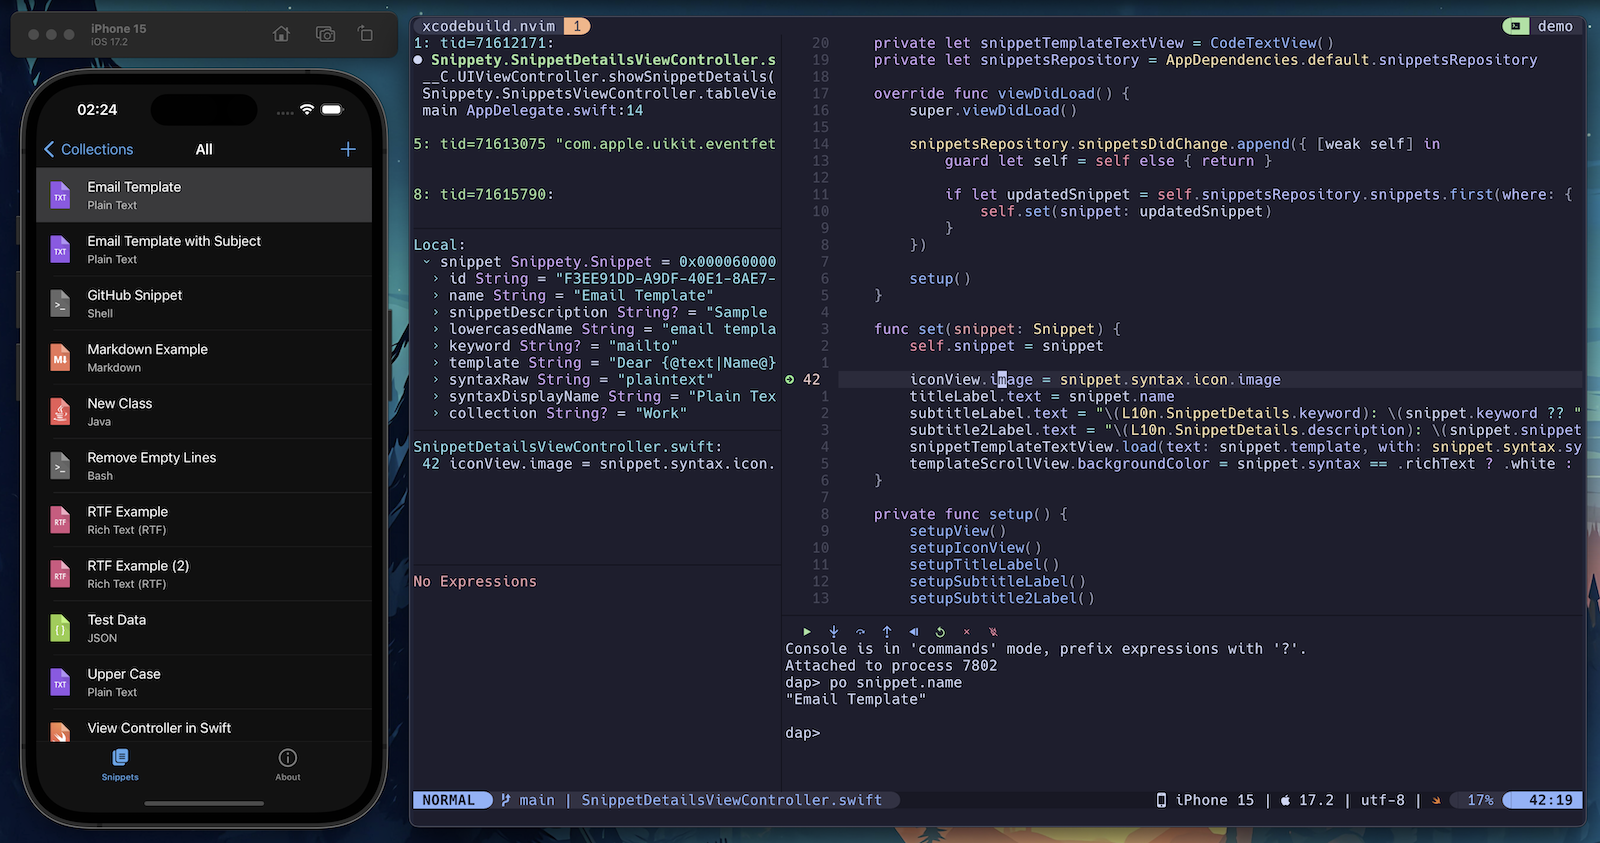Click the thread 1 tid=71612171 entry
The width and height of the screenshot is (1600, 843).
(484, 43)
